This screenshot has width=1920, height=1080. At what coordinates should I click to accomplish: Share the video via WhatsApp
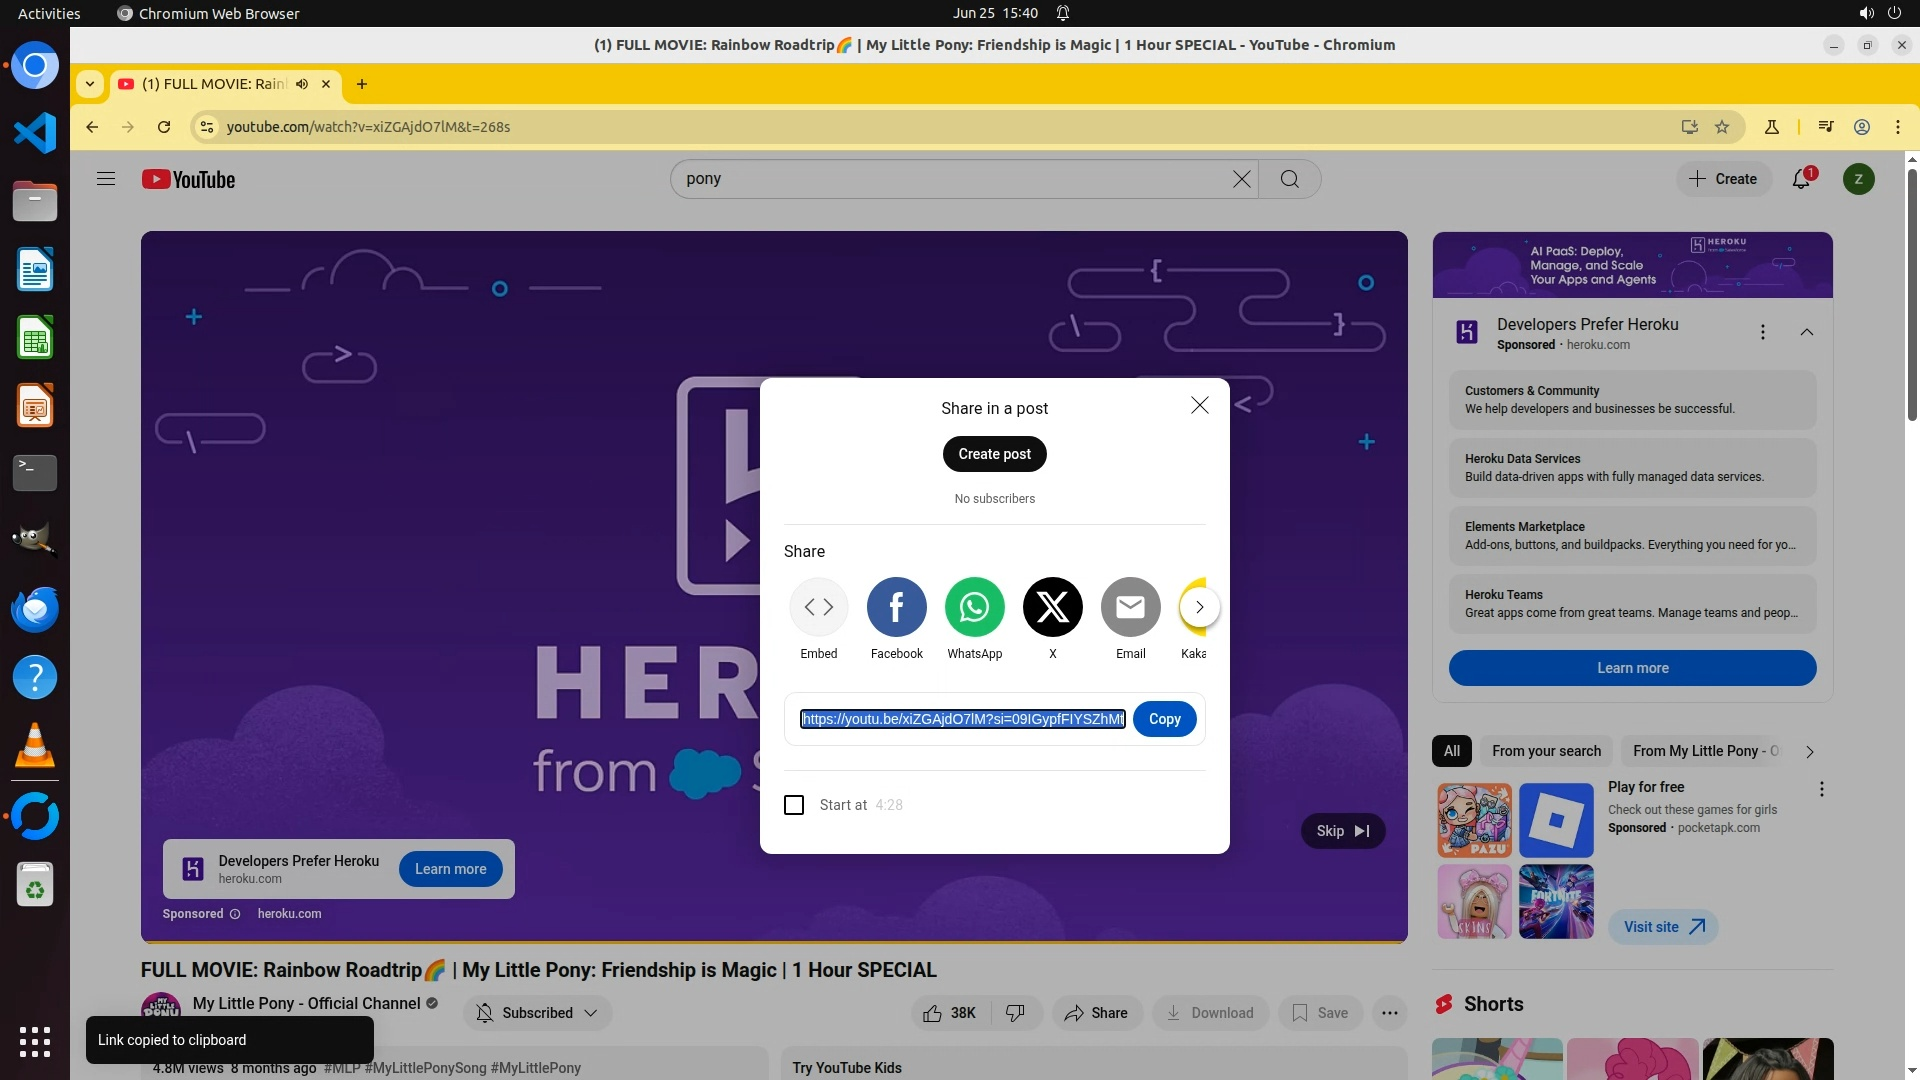(974, 607)
